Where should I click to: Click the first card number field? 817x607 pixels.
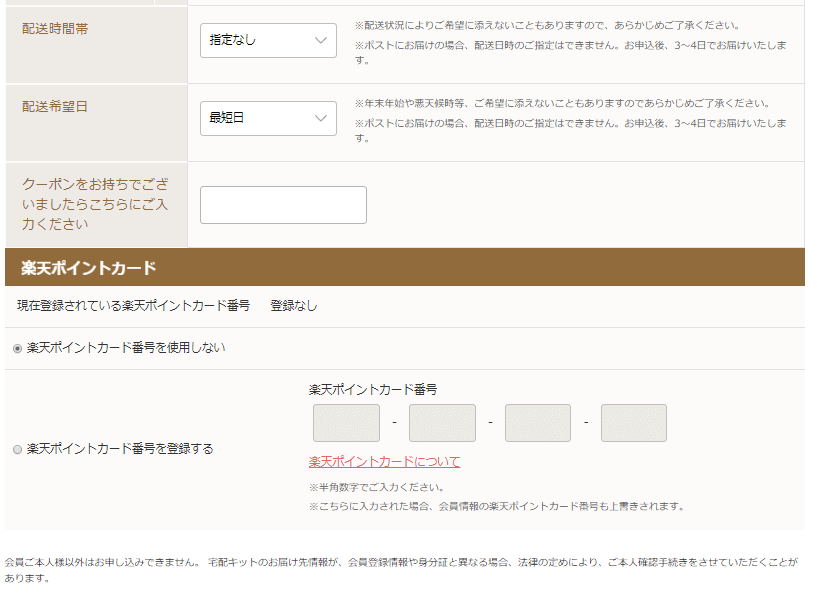[346, 423]
